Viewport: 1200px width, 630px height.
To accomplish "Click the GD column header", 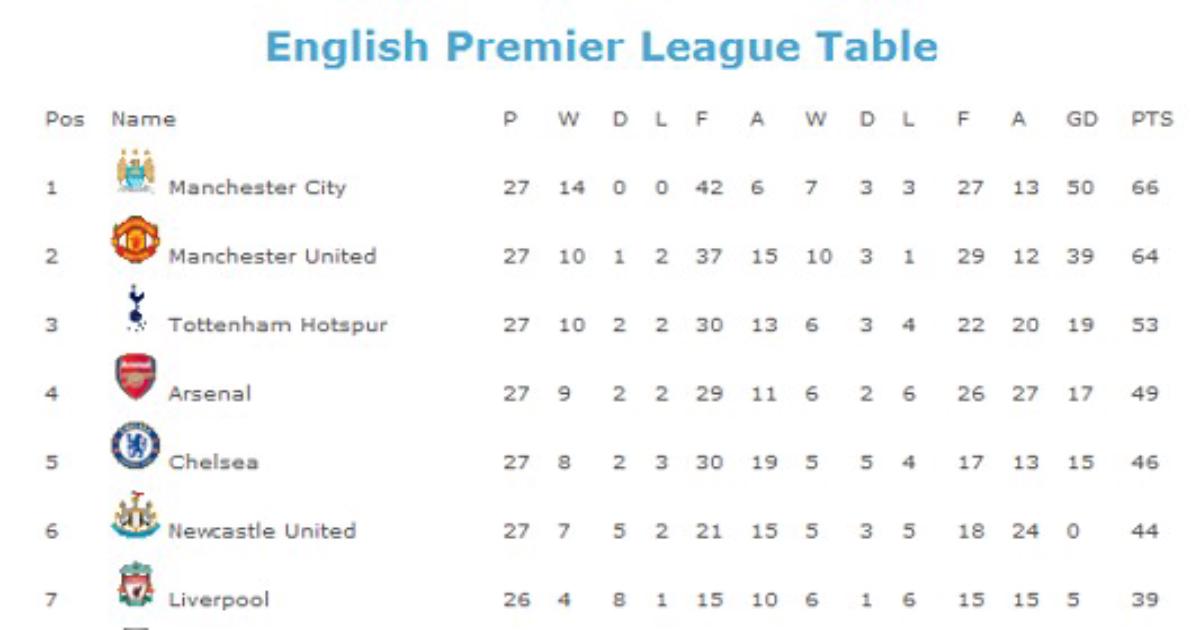I will [1081, 119].
